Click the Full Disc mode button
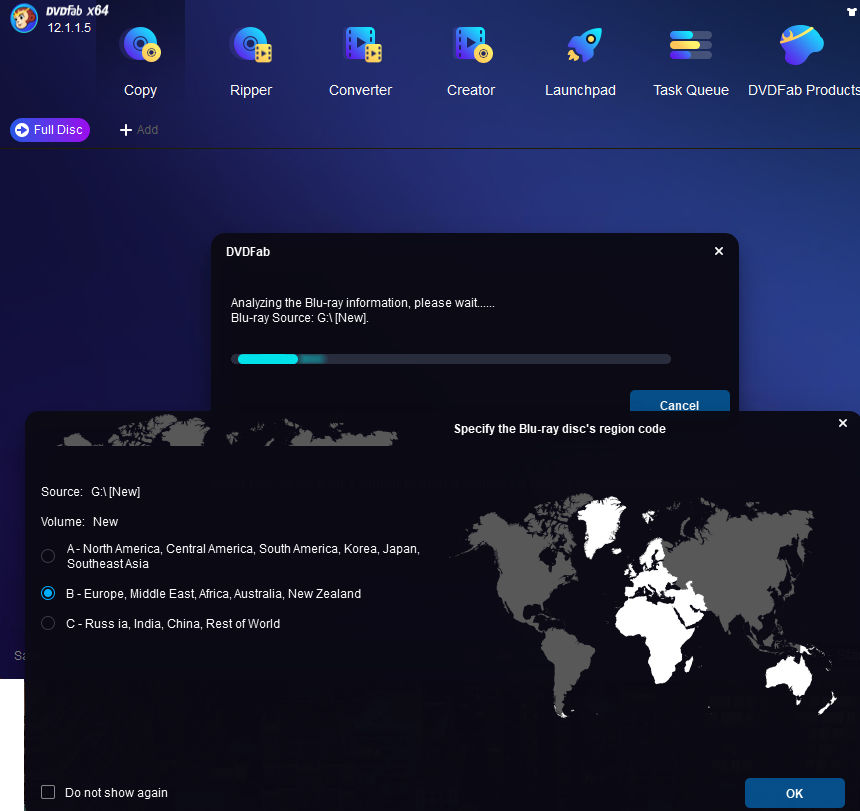 [50, 130]
